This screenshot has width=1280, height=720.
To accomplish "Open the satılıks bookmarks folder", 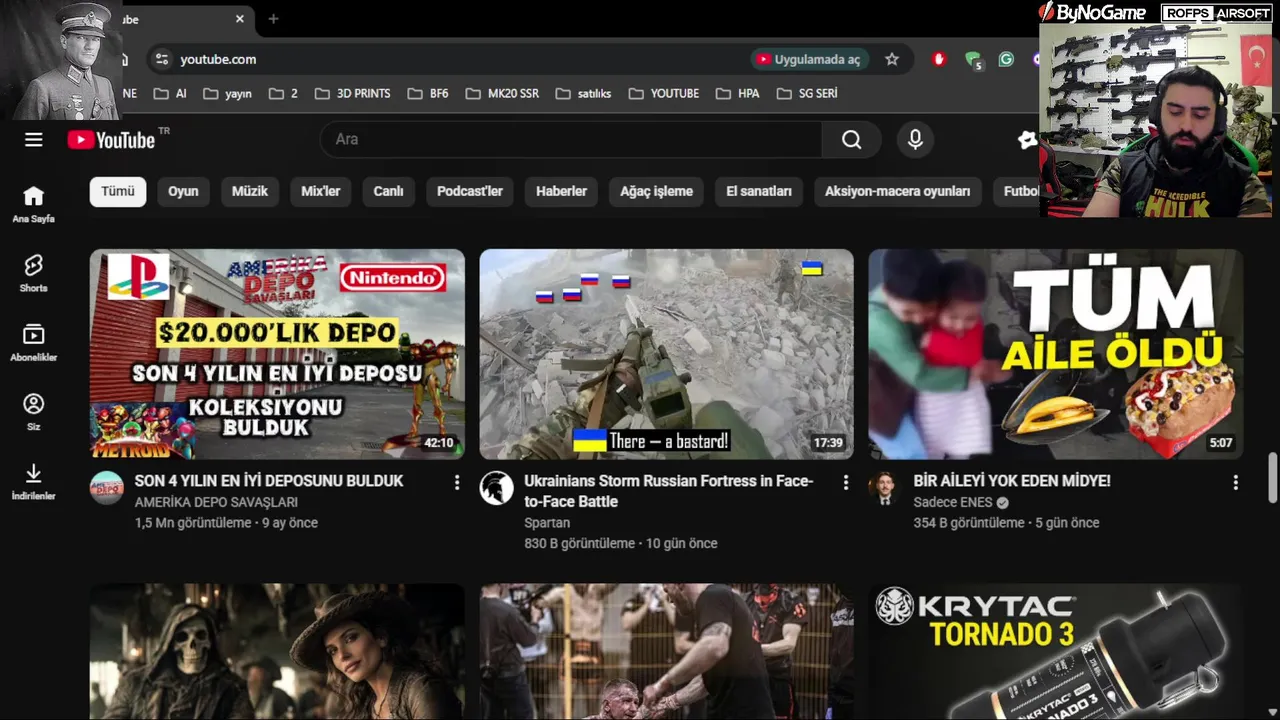I will (x=583, y=93).
